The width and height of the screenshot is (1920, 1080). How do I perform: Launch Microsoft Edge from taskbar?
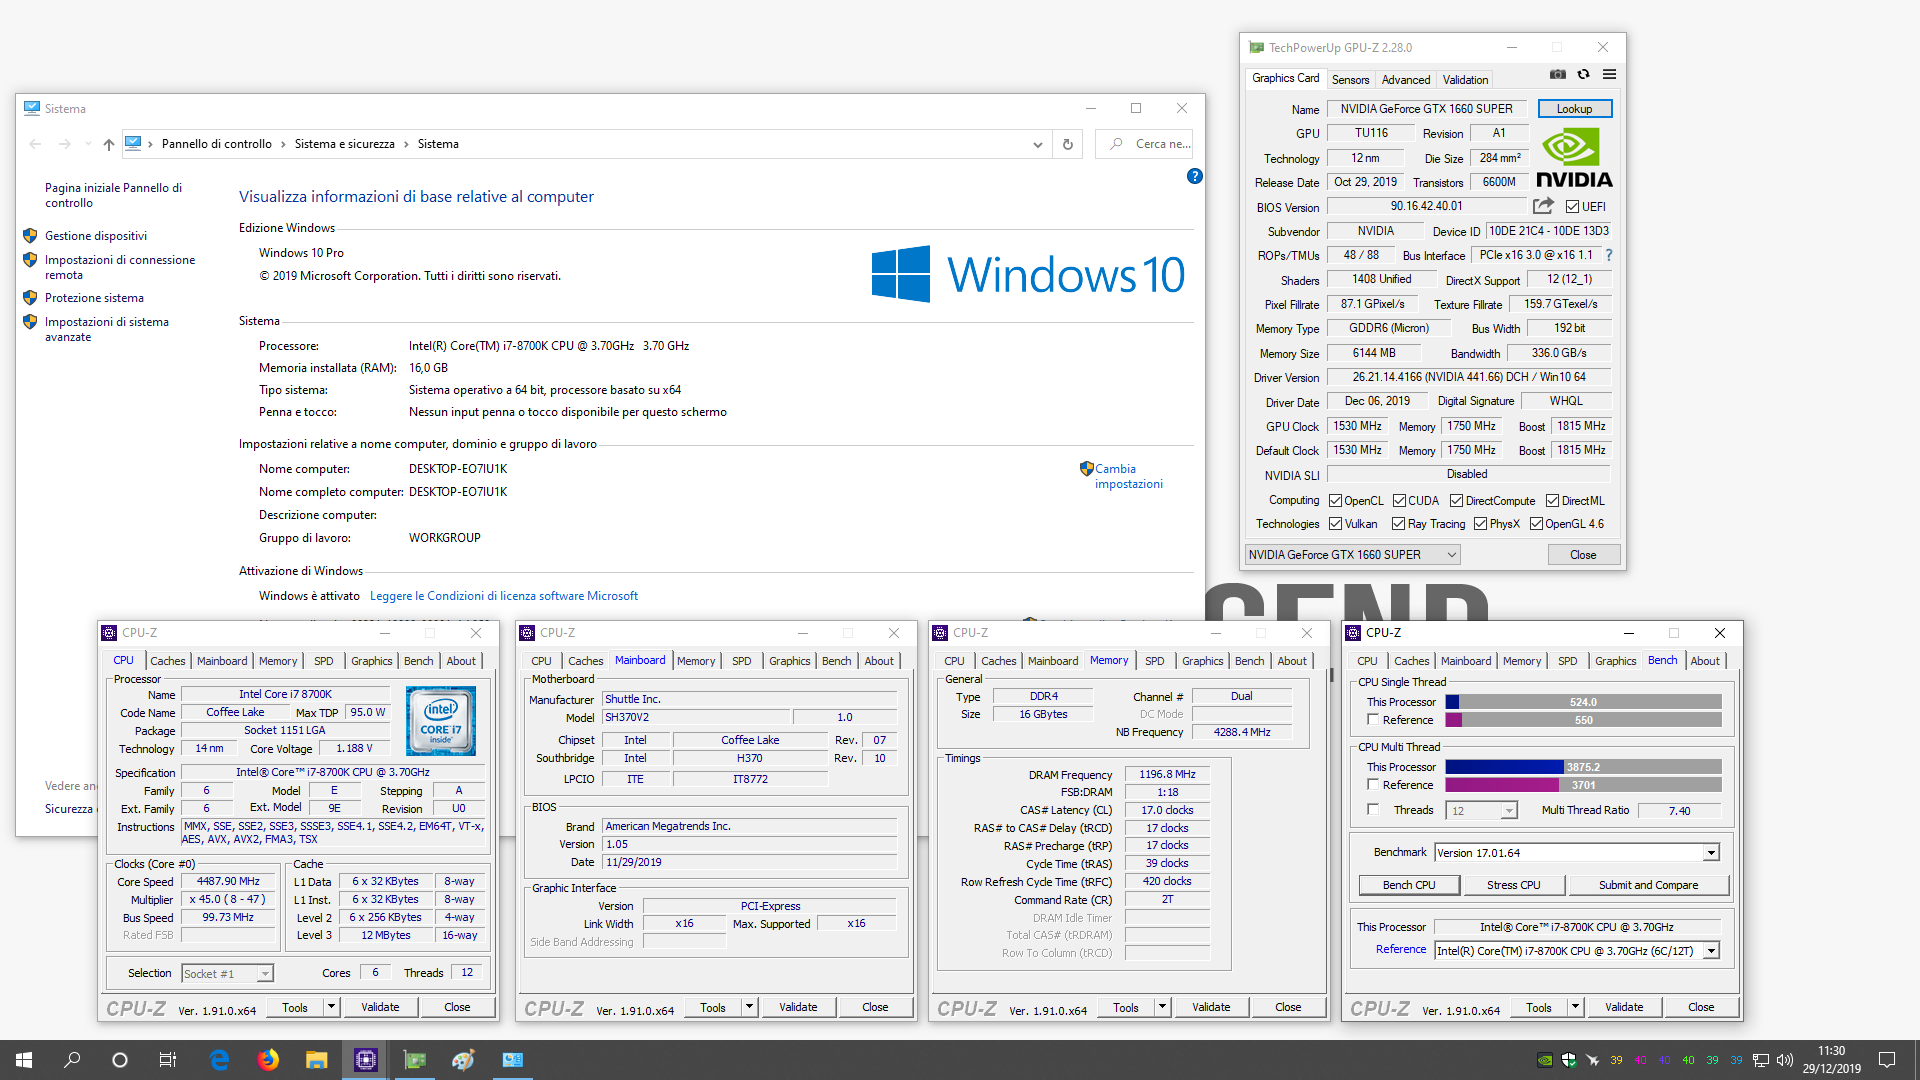pyautogui.click(x=219, y=1060)
